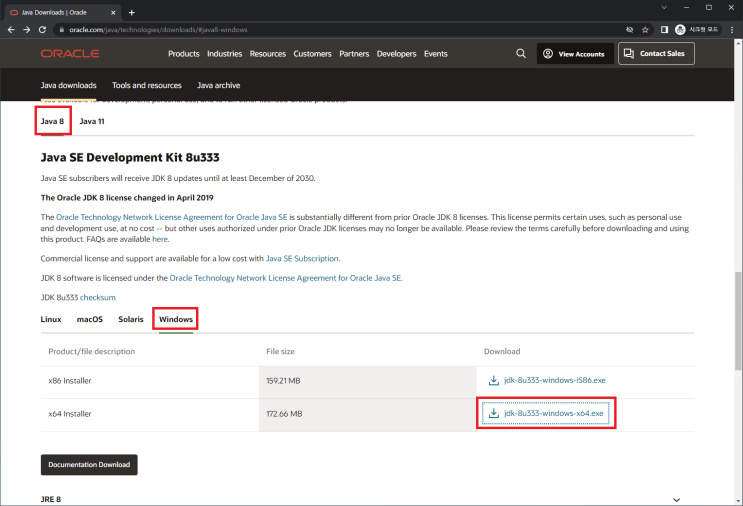Click the second OTN License Agreement link
743x506 pixels.
[286, 278]
